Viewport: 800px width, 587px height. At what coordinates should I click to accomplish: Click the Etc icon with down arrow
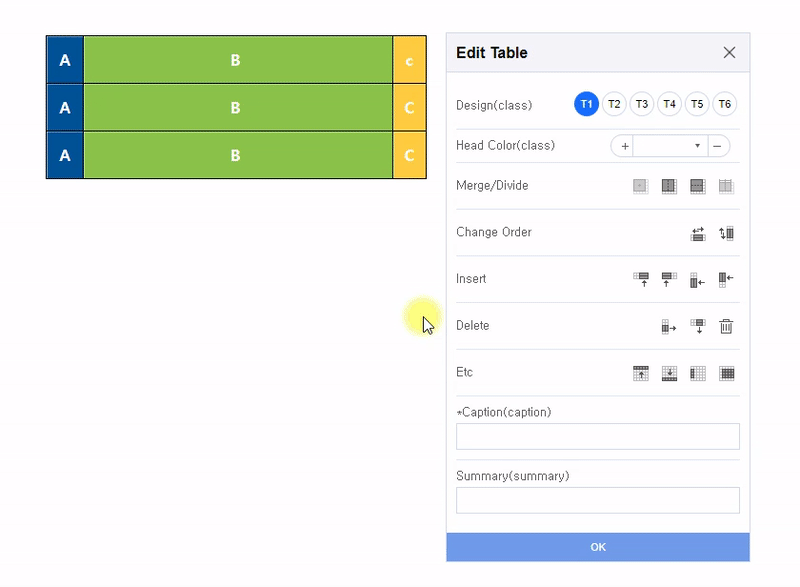[x=669, y=373]
